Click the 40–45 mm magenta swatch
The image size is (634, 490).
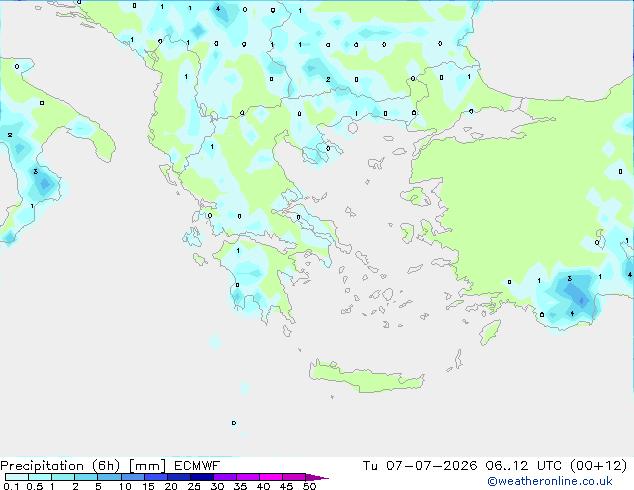(x=271, y=477)
